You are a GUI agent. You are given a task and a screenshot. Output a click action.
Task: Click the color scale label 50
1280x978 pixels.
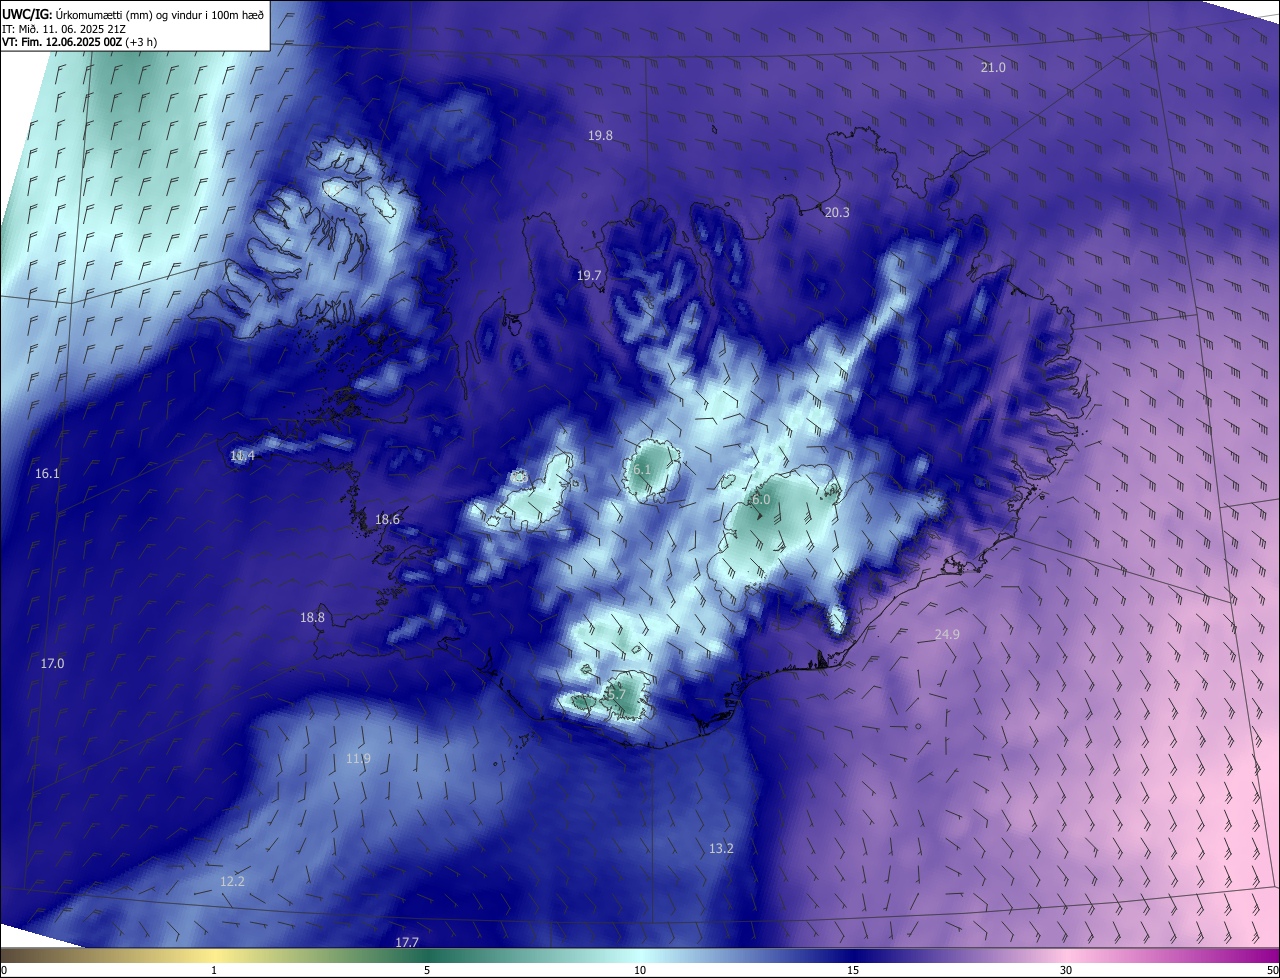point(1272,970)
